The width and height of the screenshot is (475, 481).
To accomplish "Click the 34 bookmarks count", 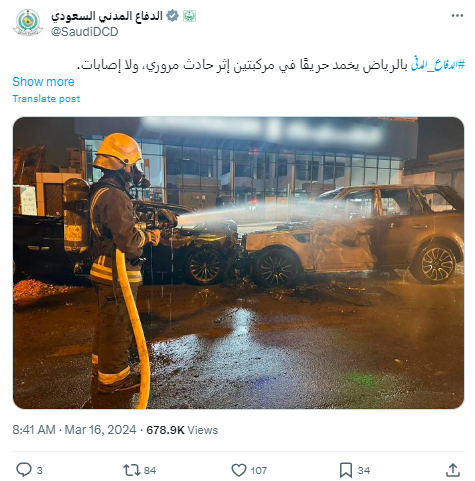I will click(x=364, y=470).
